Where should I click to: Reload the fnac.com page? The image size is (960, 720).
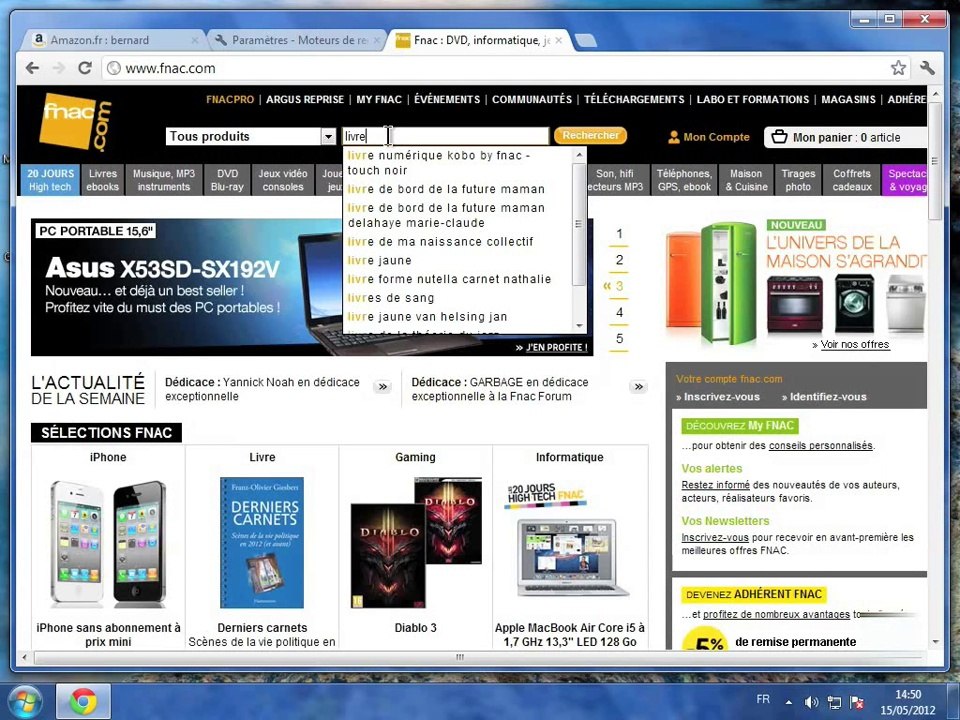[84, 68]
